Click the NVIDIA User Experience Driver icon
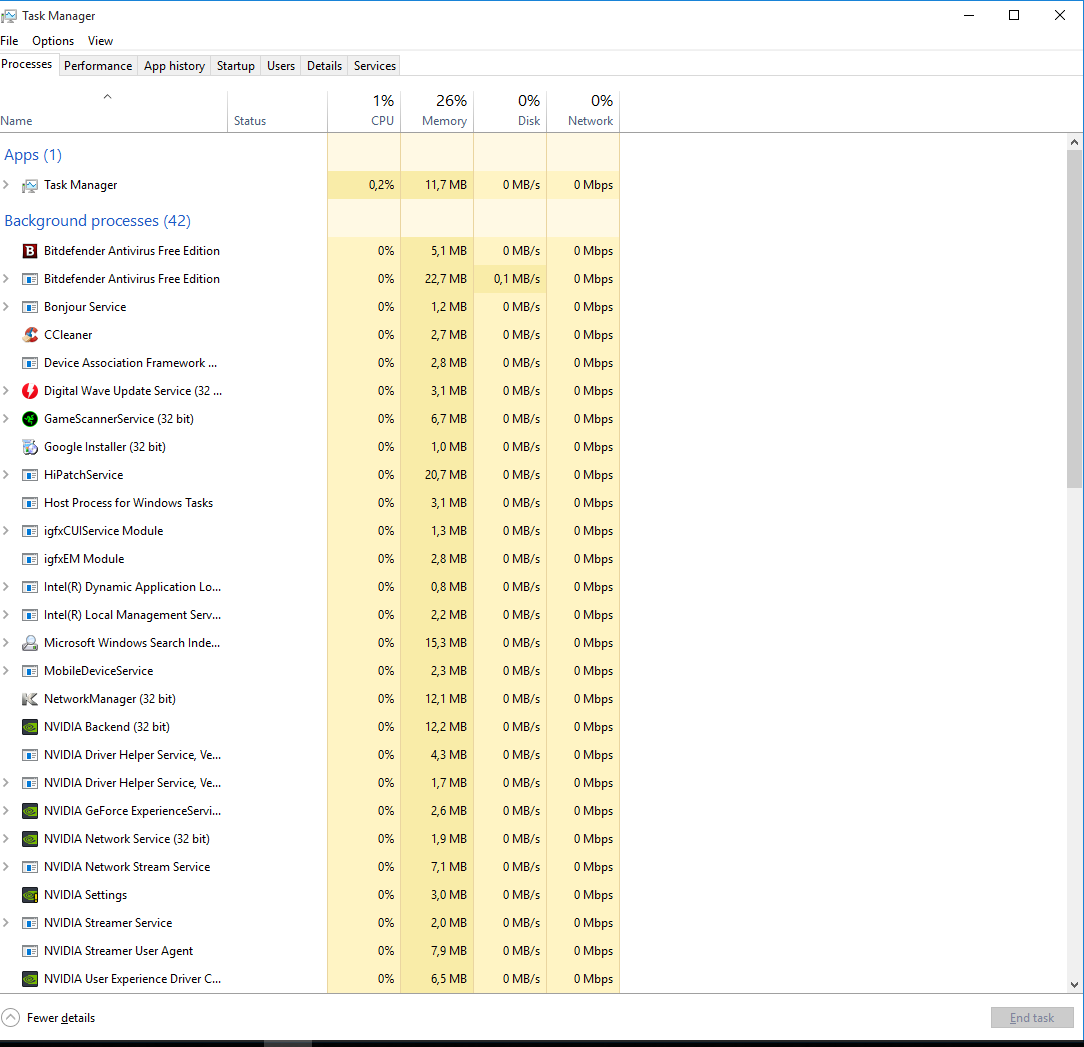This screenshot has width=1084, height=1047. tap(30, 979)
